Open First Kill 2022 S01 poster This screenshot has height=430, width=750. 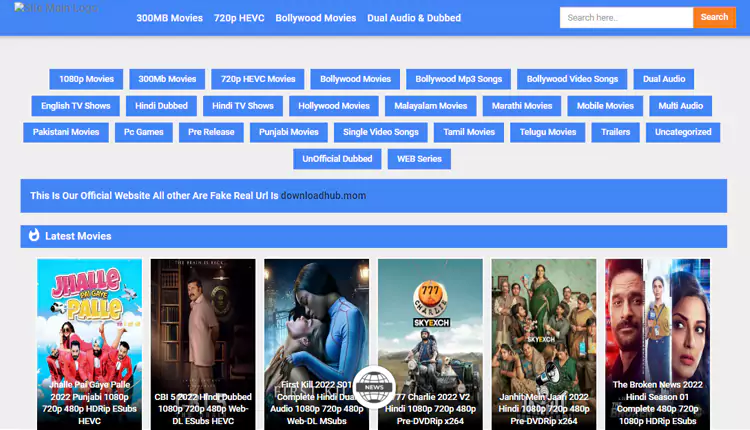pos(317,344)
